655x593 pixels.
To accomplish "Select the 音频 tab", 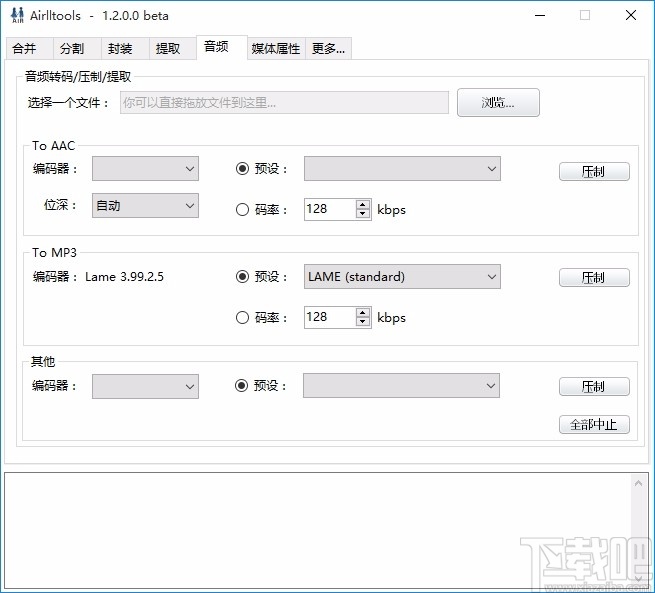I will (222, 47).
